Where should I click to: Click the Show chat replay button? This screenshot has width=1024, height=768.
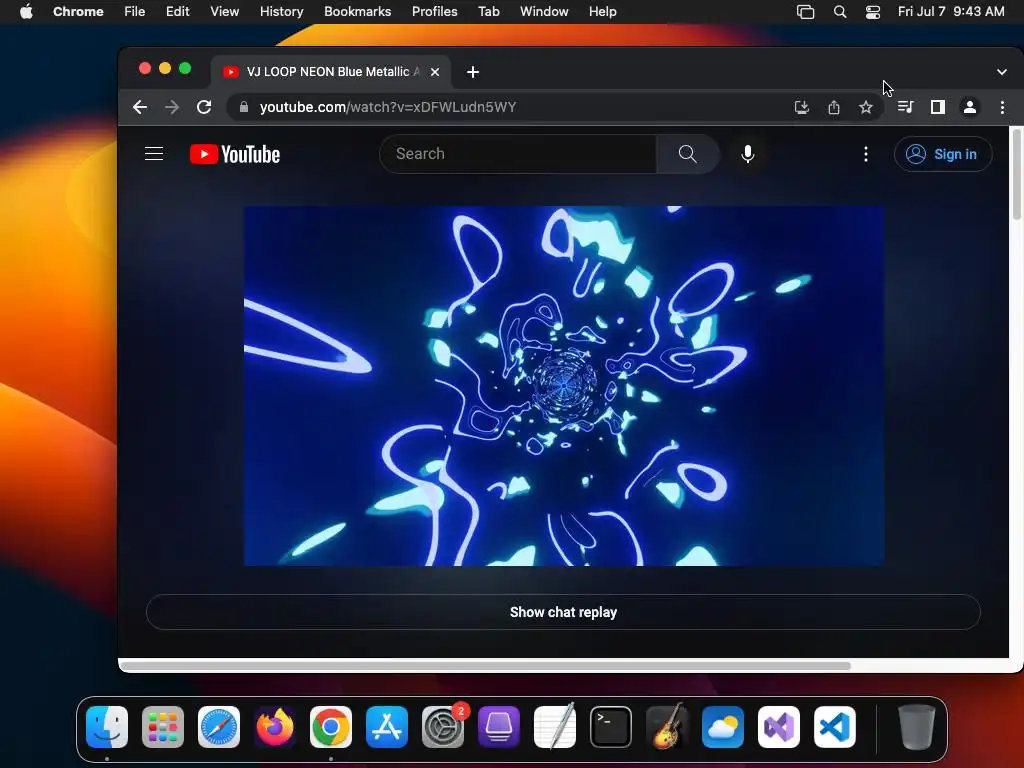coord(563,612)
